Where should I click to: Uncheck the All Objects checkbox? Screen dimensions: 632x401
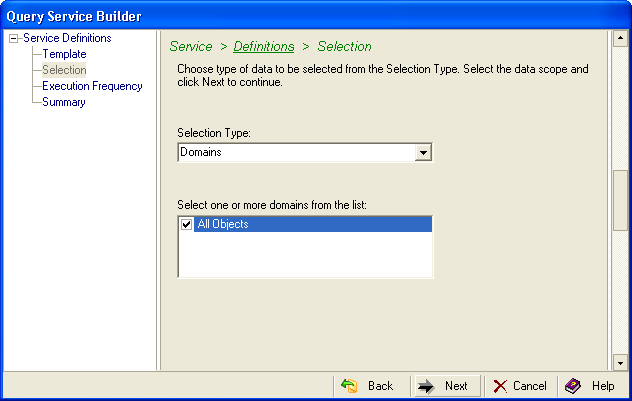186,225
